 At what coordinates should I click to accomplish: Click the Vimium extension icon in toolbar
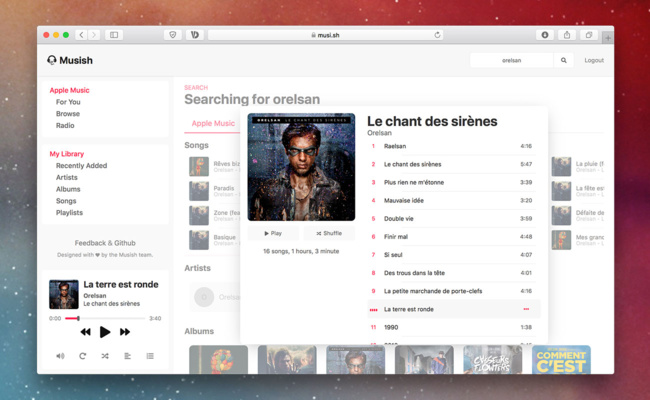point(195,35)
